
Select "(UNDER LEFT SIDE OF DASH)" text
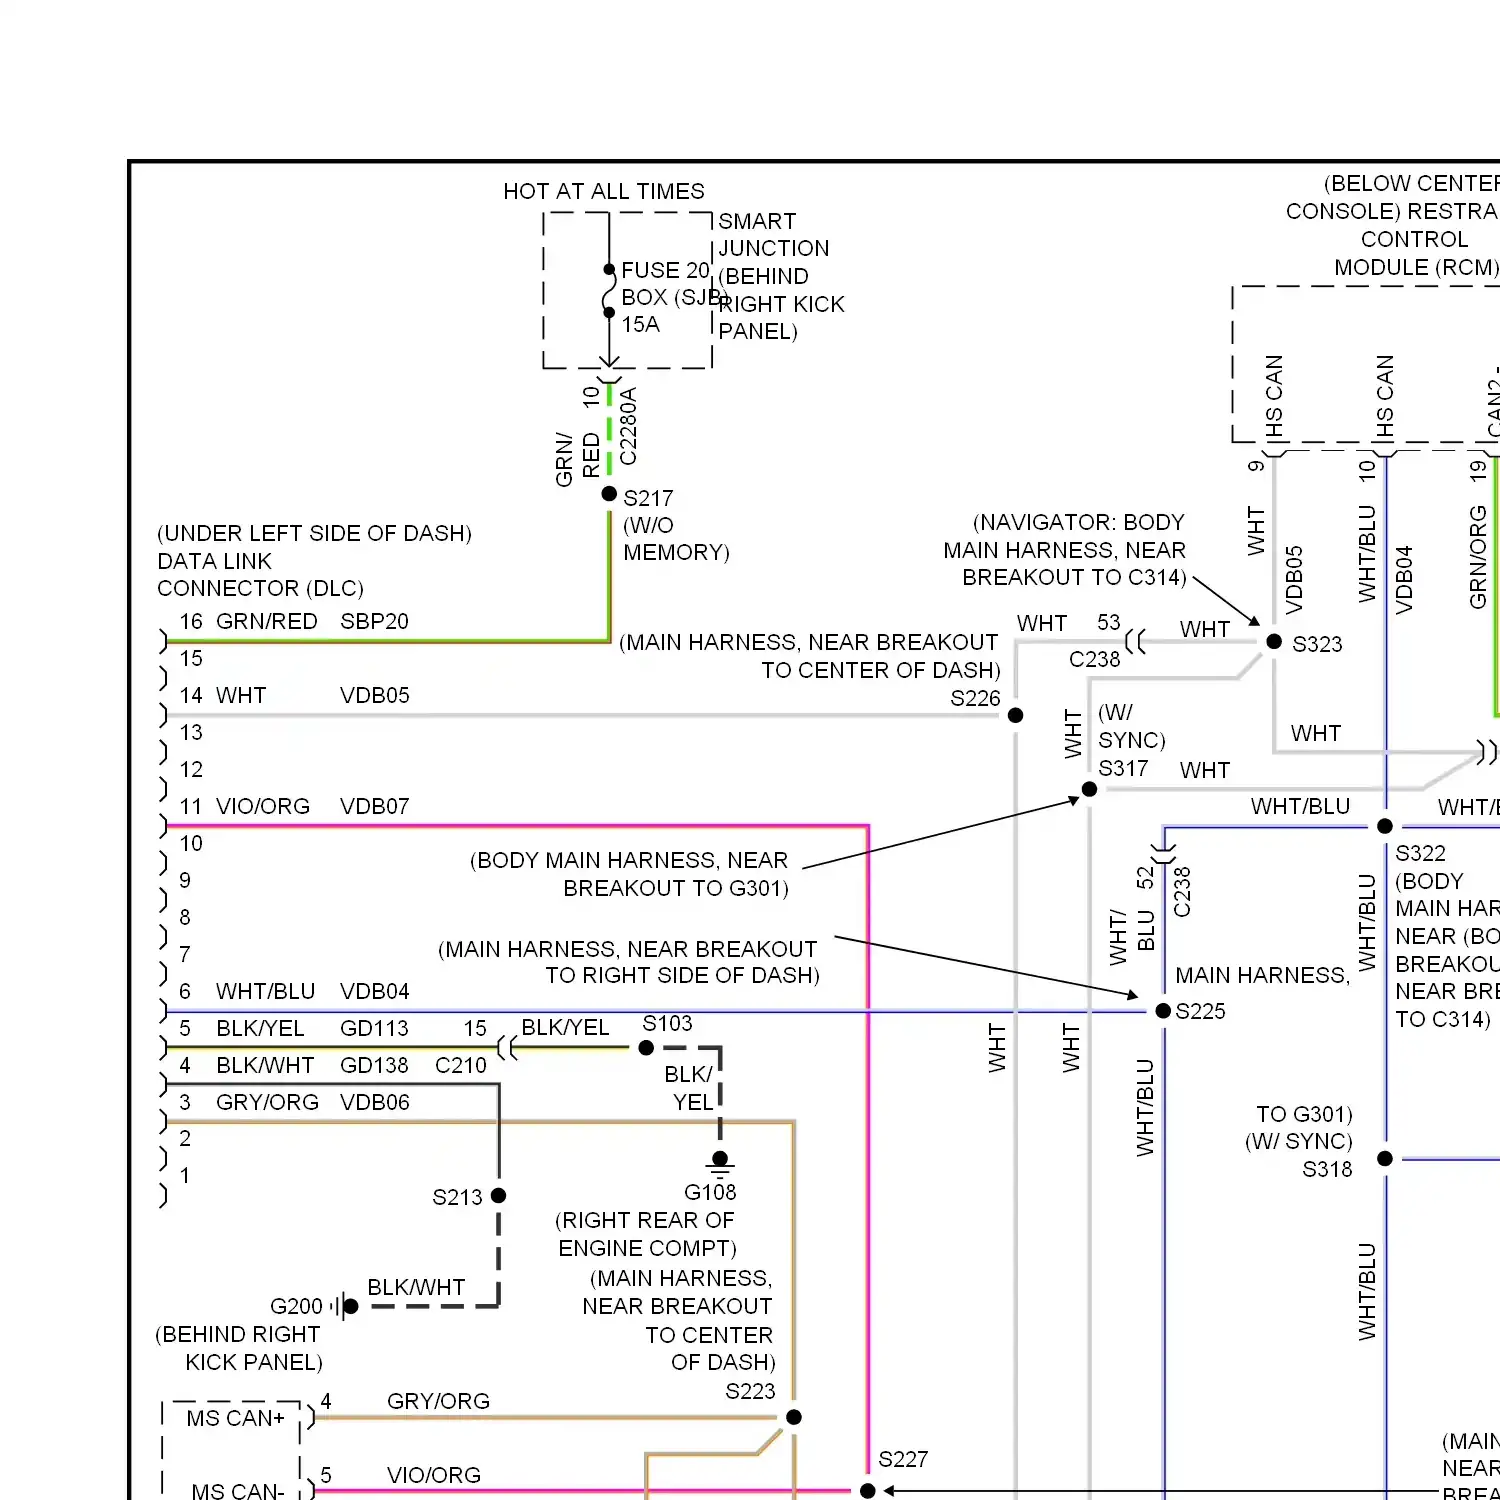point(314,533)
